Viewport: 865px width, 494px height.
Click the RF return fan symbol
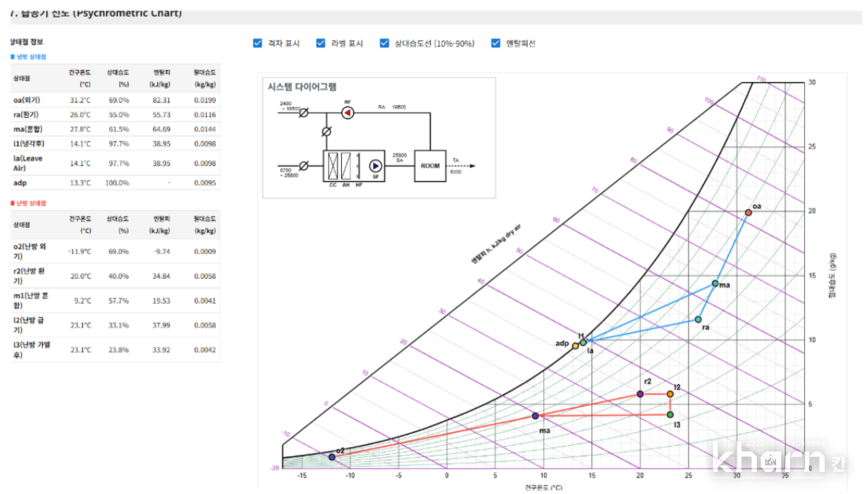tap(348, 114)
